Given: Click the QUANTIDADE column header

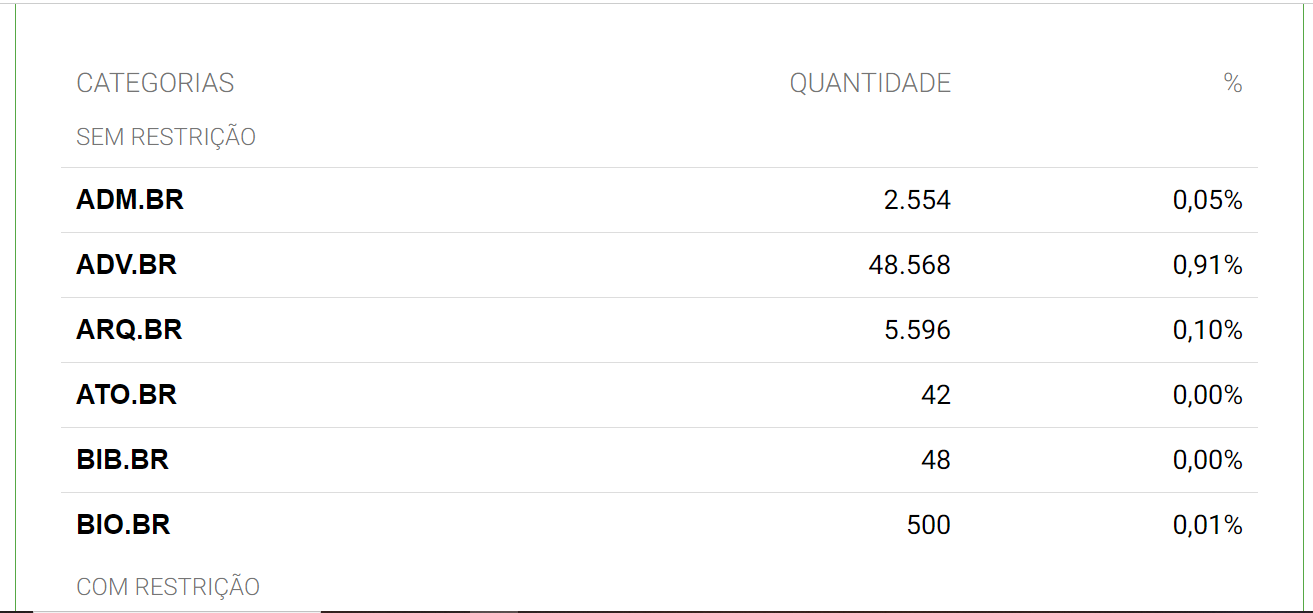Looking at the screenshot, I should [870, 83].
